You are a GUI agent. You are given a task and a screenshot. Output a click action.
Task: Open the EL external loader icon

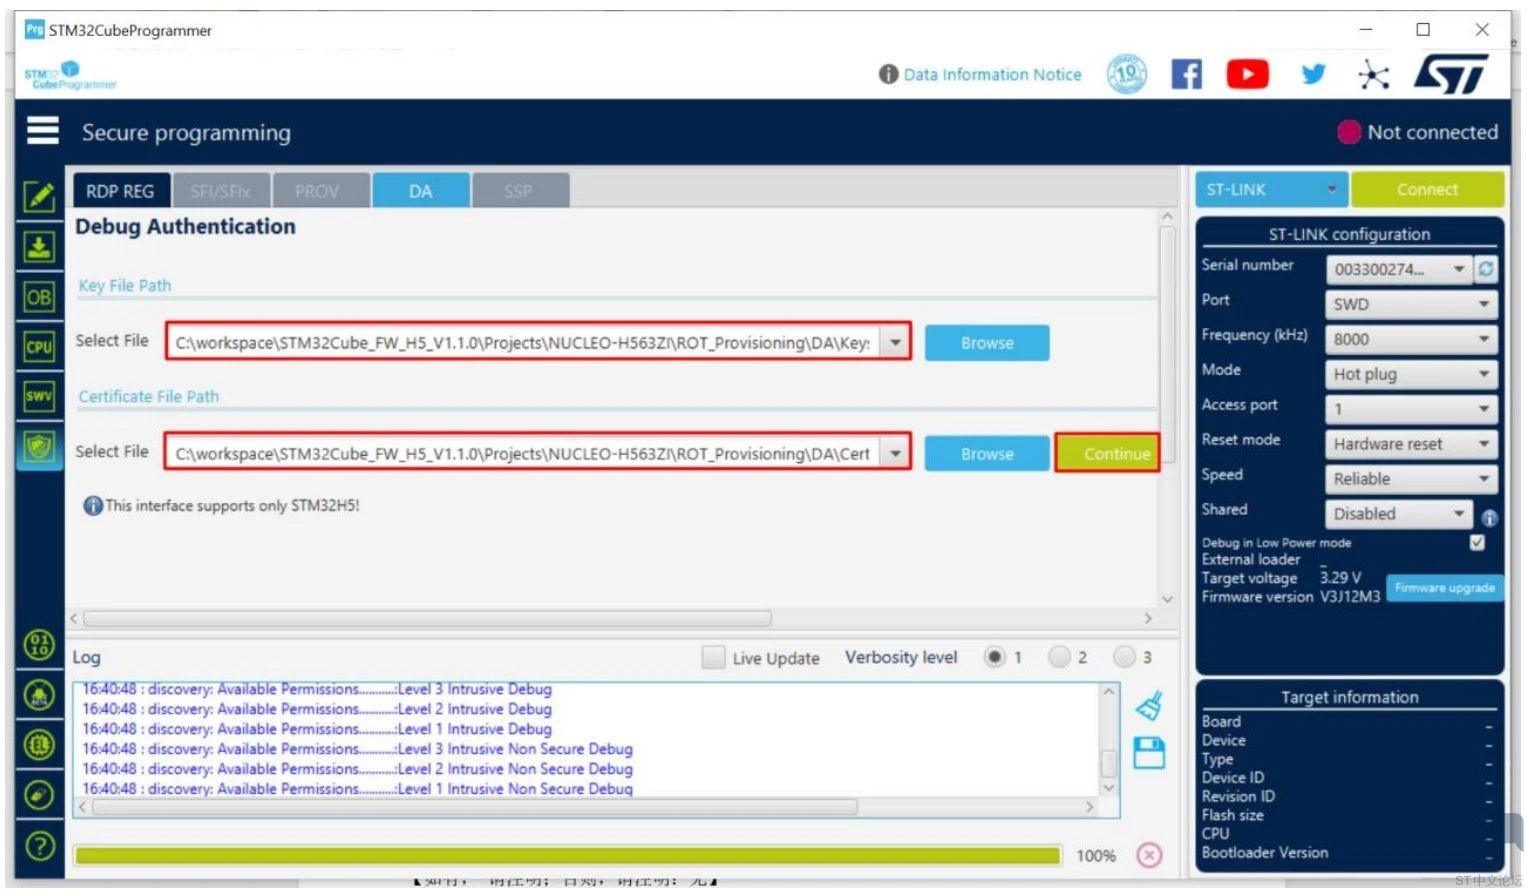coord(39,745)
